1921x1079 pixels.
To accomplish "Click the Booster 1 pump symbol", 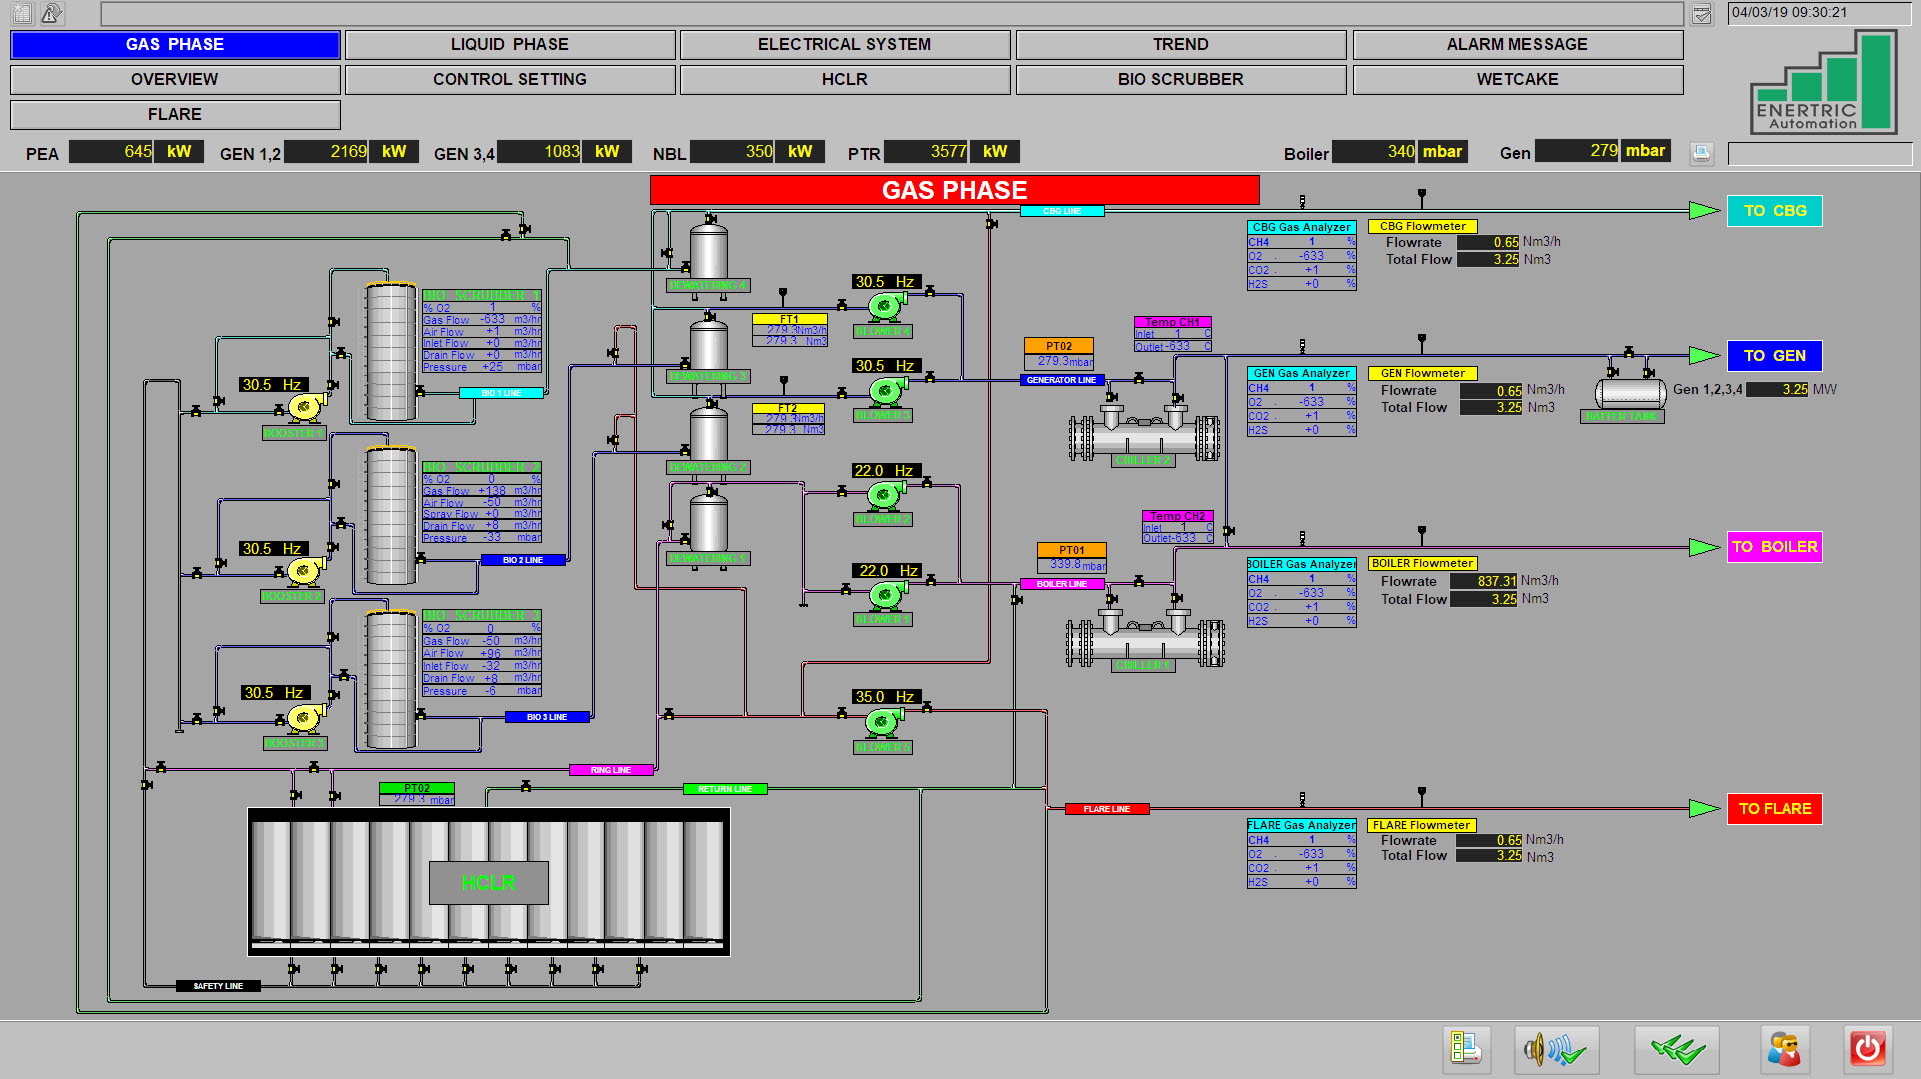I will point(304,407).
